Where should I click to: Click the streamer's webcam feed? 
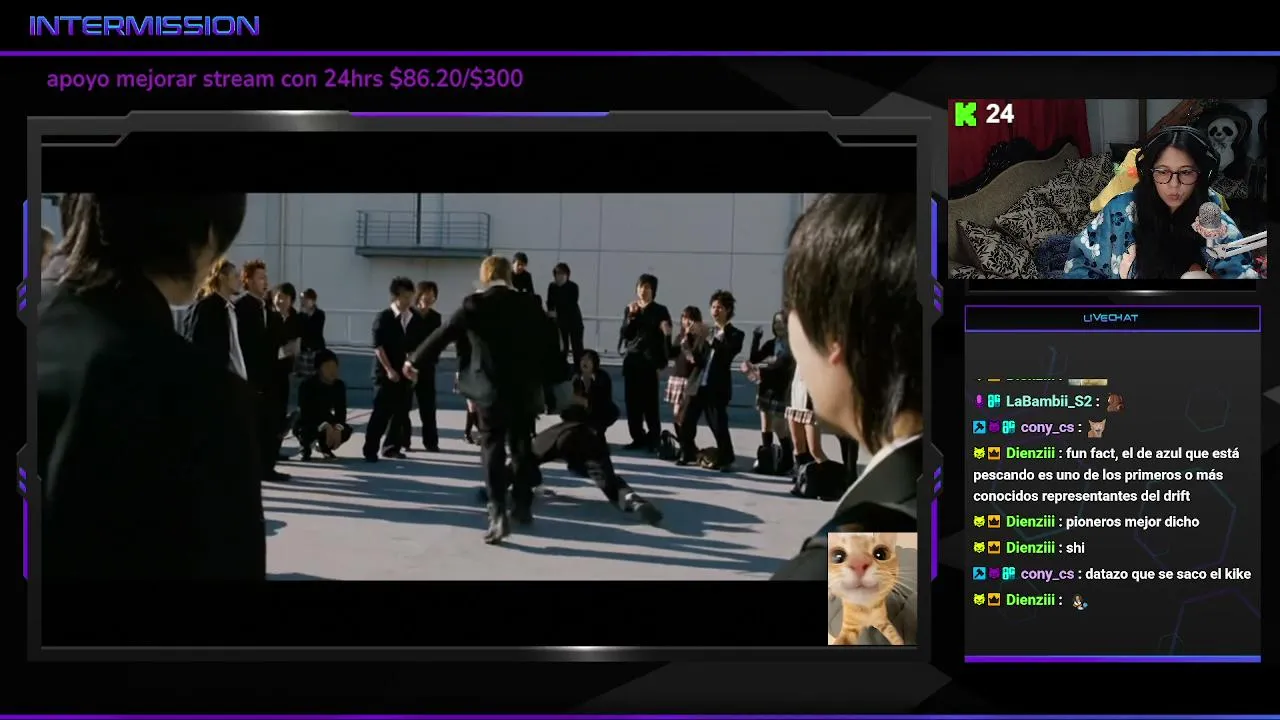point(1107,188)
